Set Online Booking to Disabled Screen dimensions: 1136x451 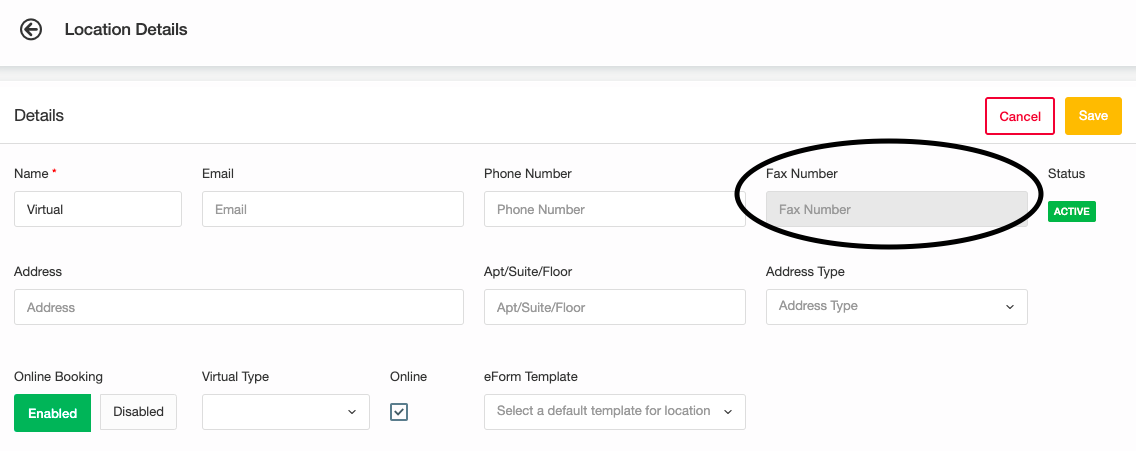[138, 412]
